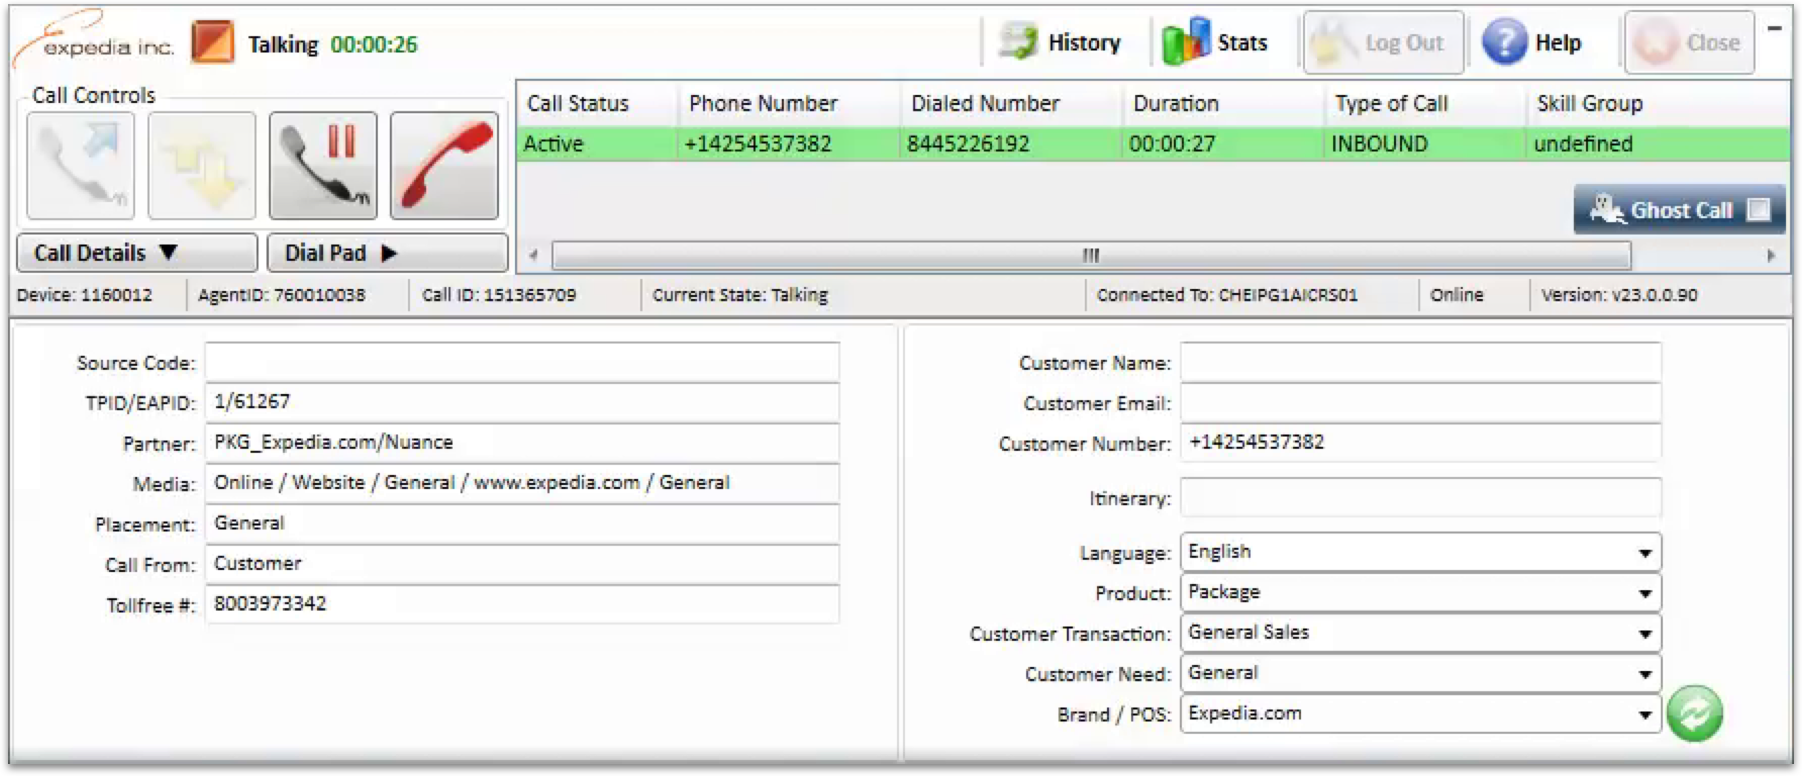This screenshot has width=1802, height=776.
Task: Open the Stats panel
Action: coord(1216,43)
